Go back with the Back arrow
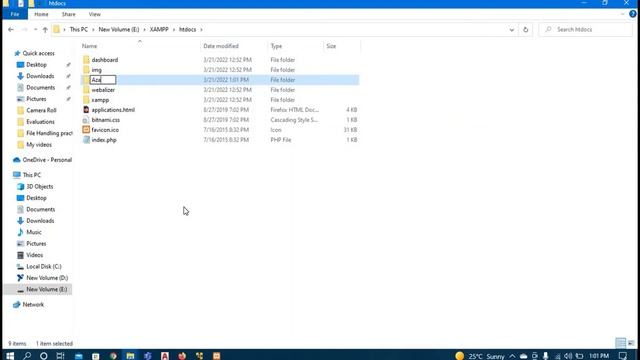 pos(11,29)
